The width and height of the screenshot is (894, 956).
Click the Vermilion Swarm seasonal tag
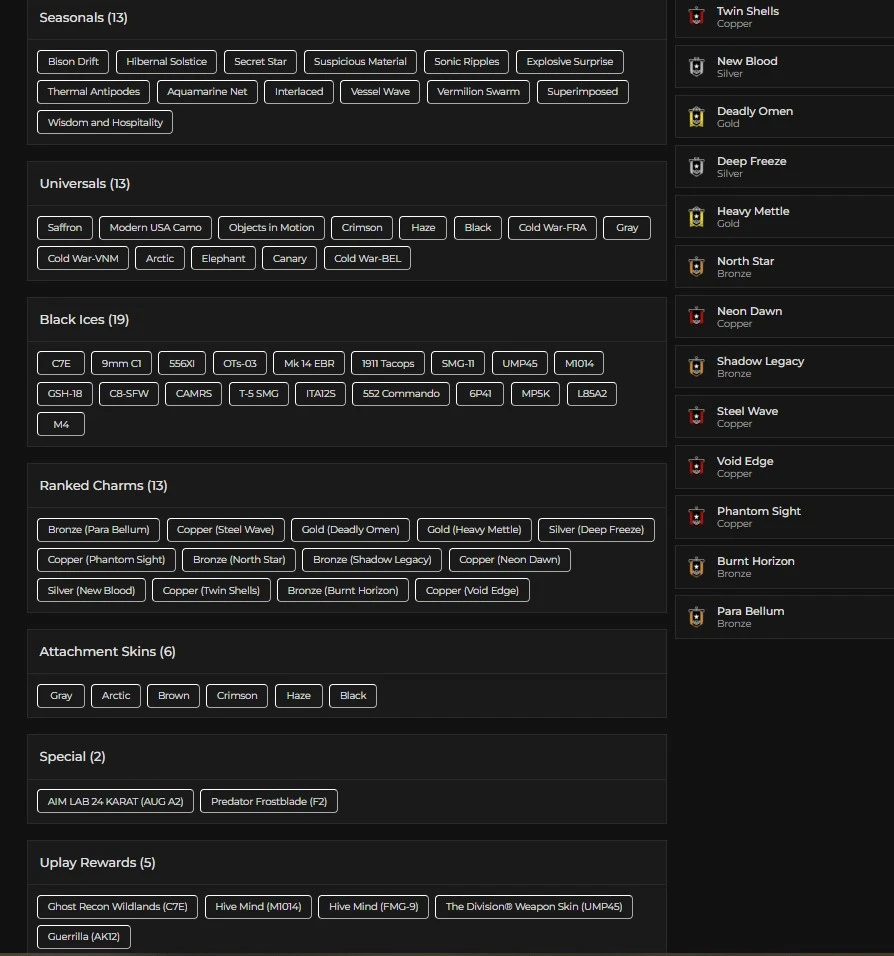pyautogui.click(x=479, y=92)
